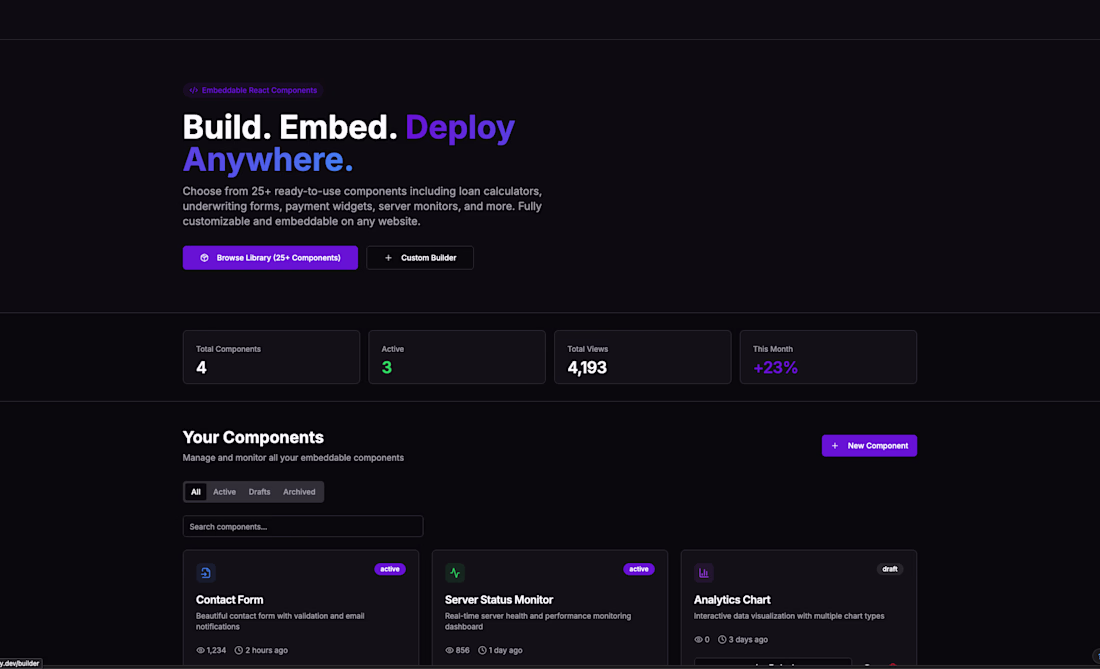This screenshot has height=669, width=1100.
Task: Click the Server Status Monitor pulse icon
Action: (455, 573)
